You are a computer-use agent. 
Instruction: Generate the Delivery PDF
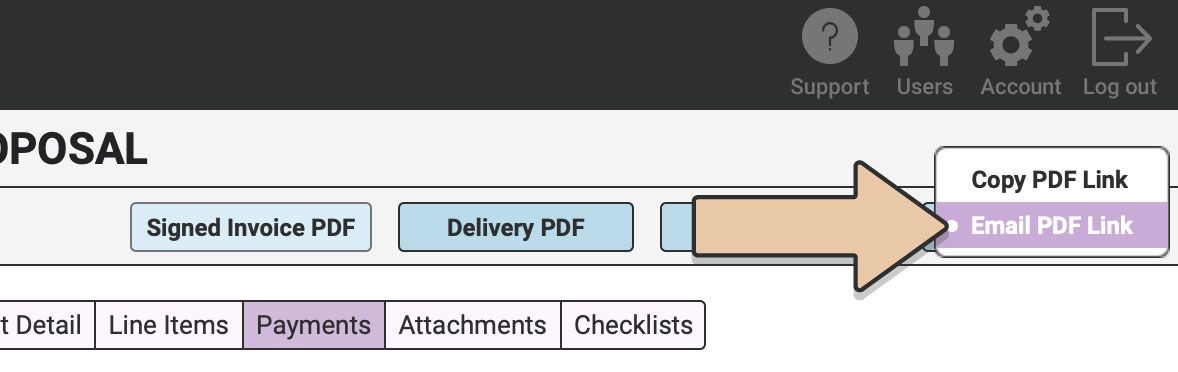(515, 227)
